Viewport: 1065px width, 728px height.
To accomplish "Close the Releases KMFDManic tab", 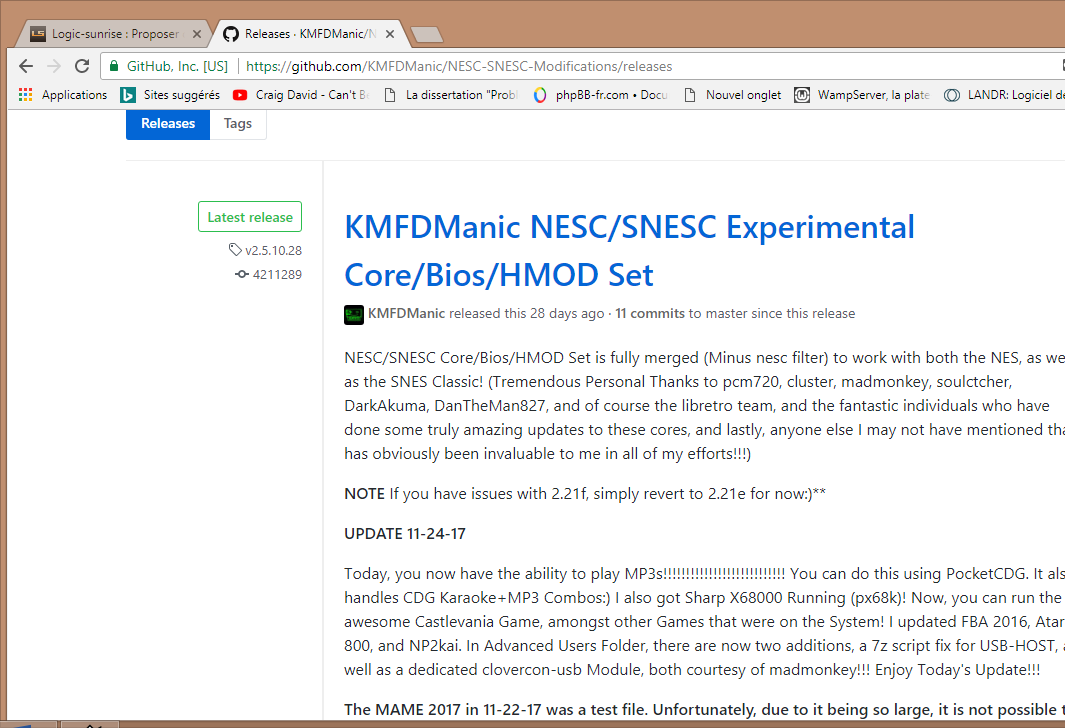I will click(390, 34).
